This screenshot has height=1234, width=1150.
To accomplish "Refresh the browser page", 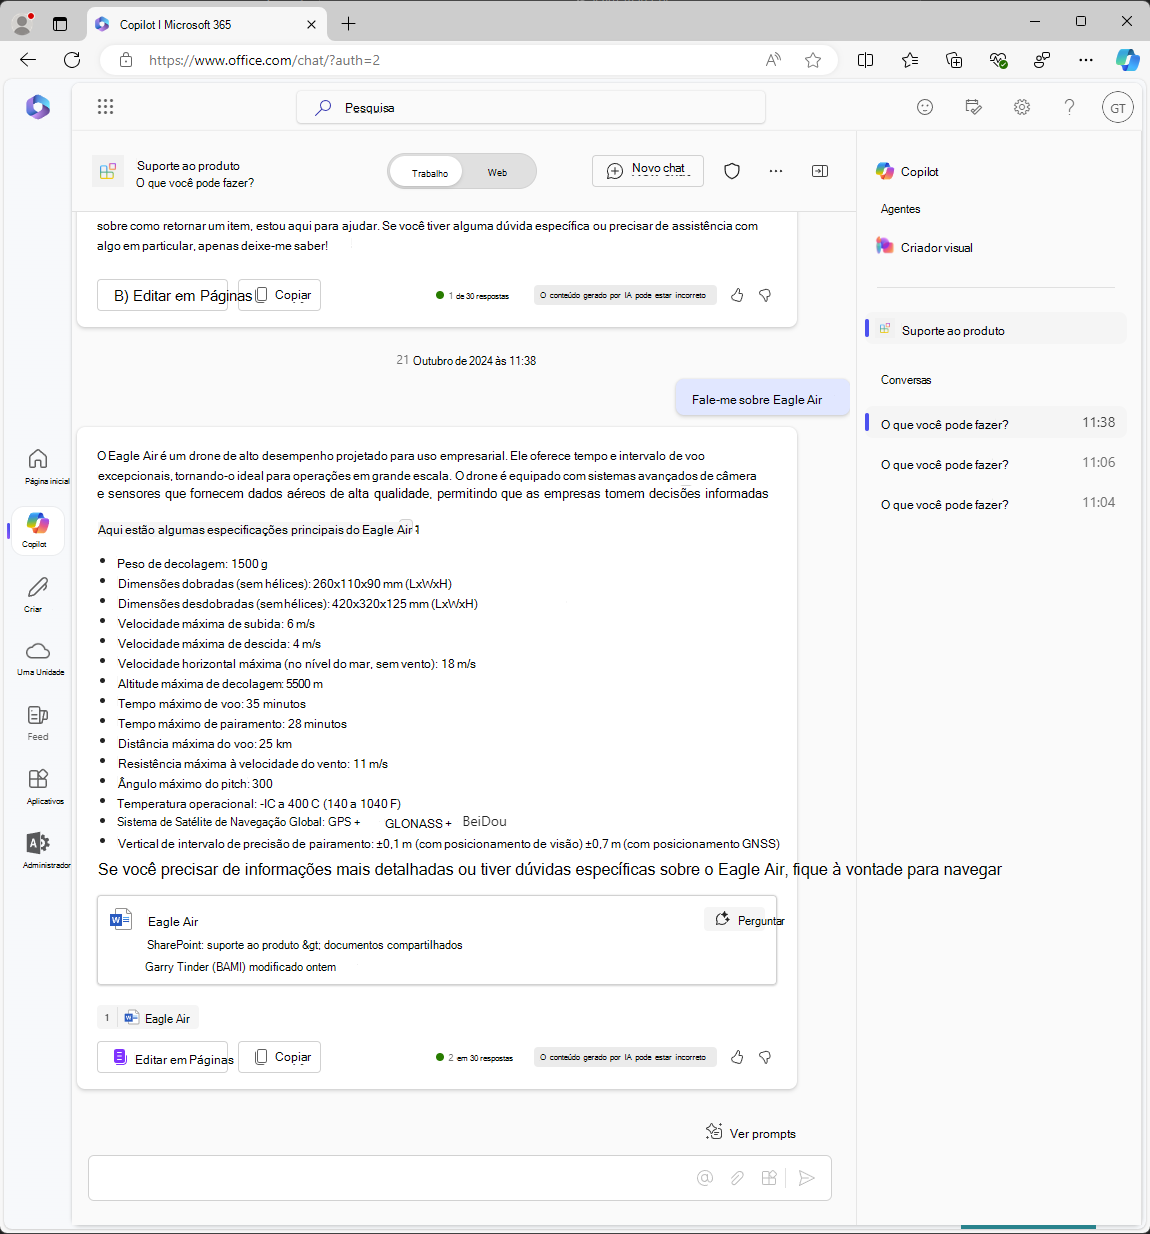I will (x=72, y=60).
